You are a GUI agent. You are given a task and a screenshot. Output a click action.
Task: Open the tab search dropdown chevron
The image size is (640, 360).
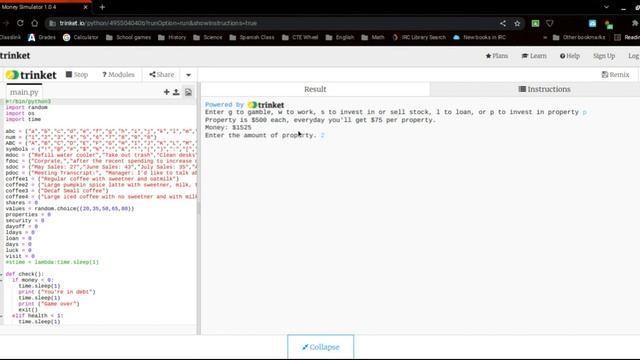click(606, 7)
